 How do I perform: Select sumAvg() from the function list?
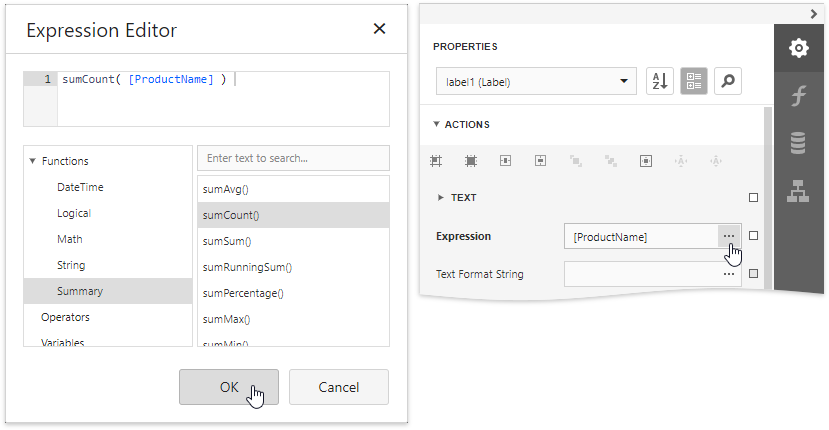point(225,189)
